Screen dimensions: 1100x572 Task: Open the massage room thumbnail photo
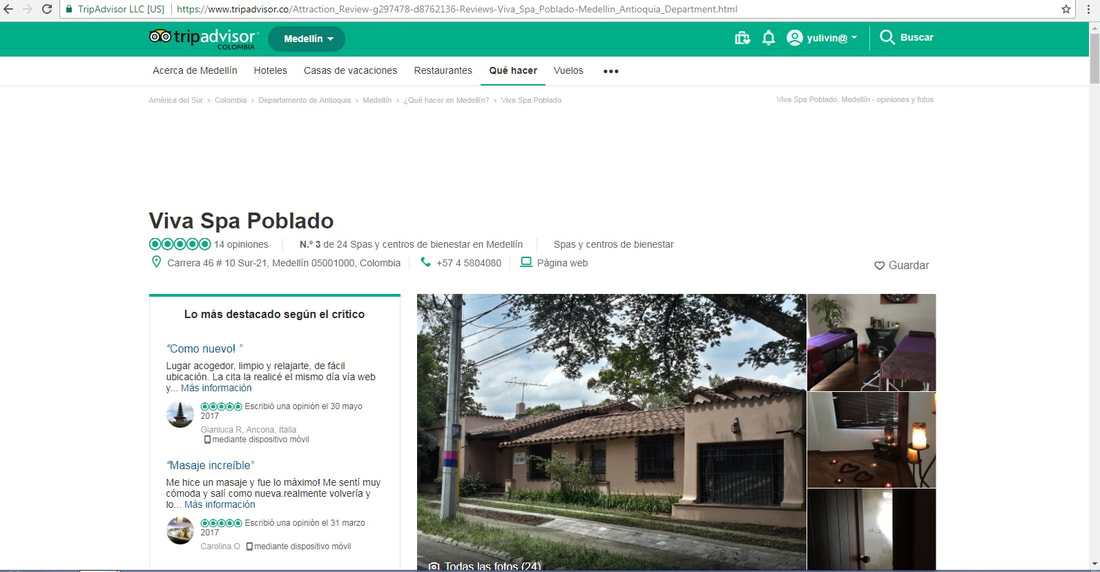tap(871, 341)
